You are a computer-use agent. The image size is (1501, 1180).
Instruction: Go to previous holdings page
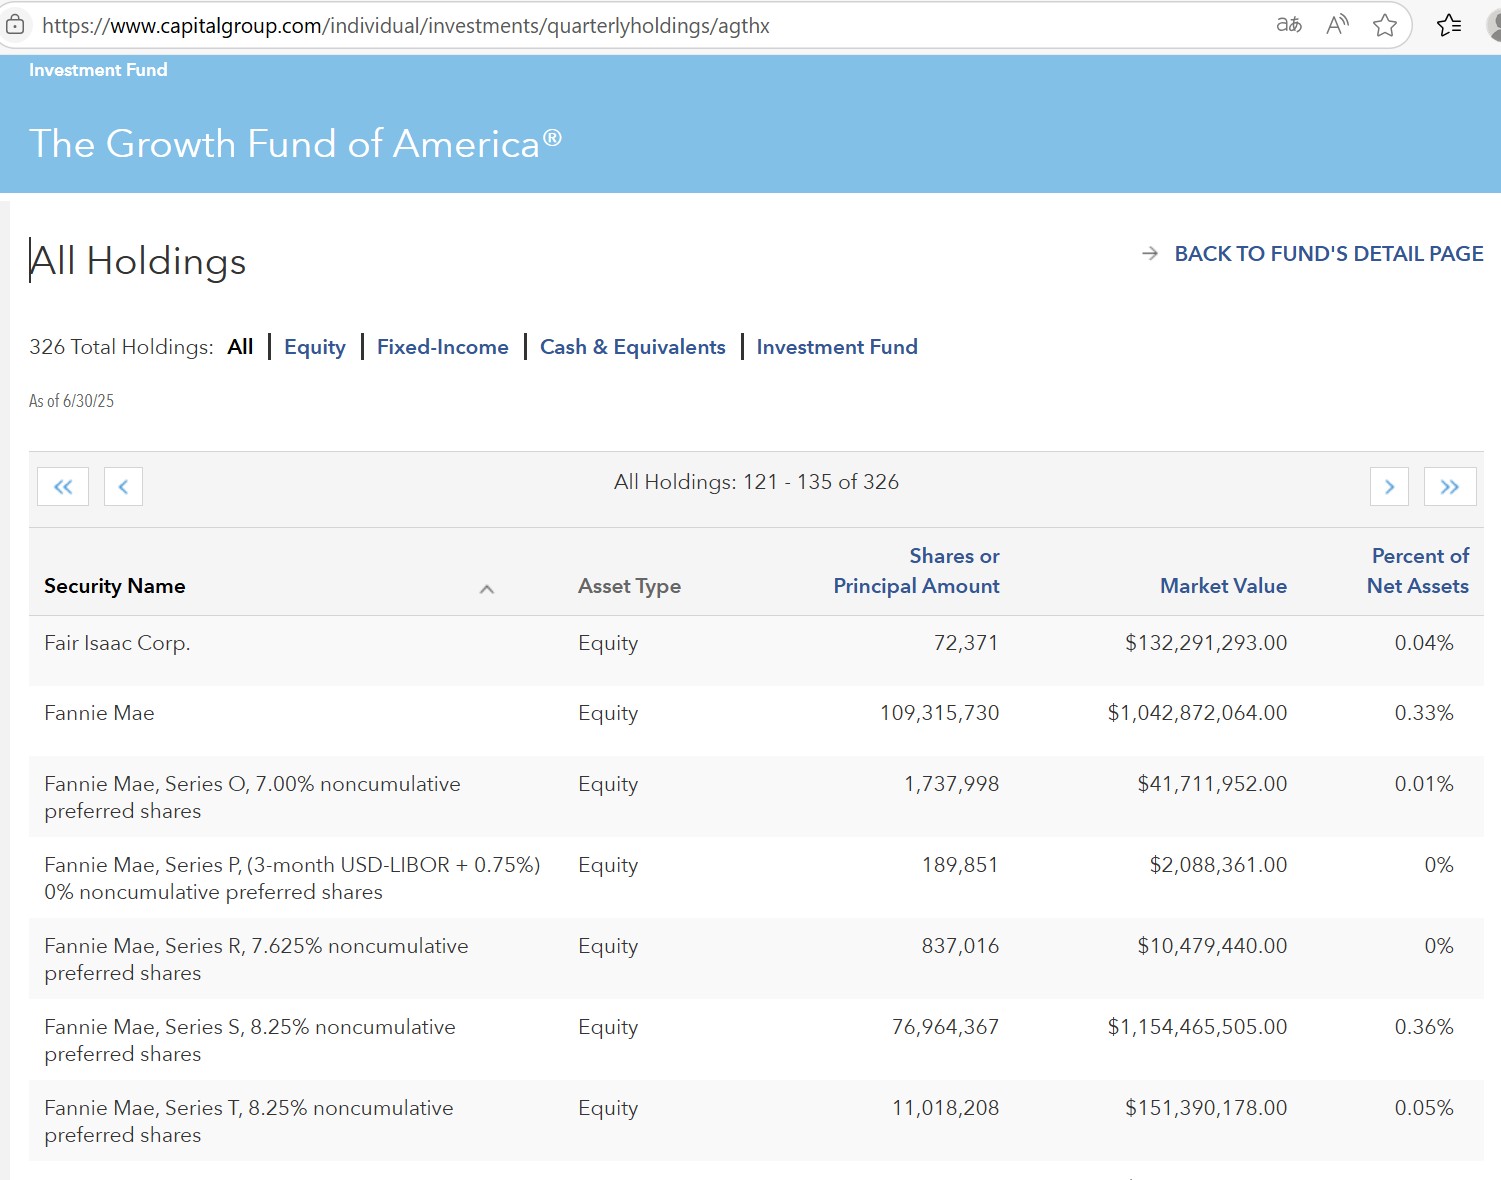pos(123,487)
